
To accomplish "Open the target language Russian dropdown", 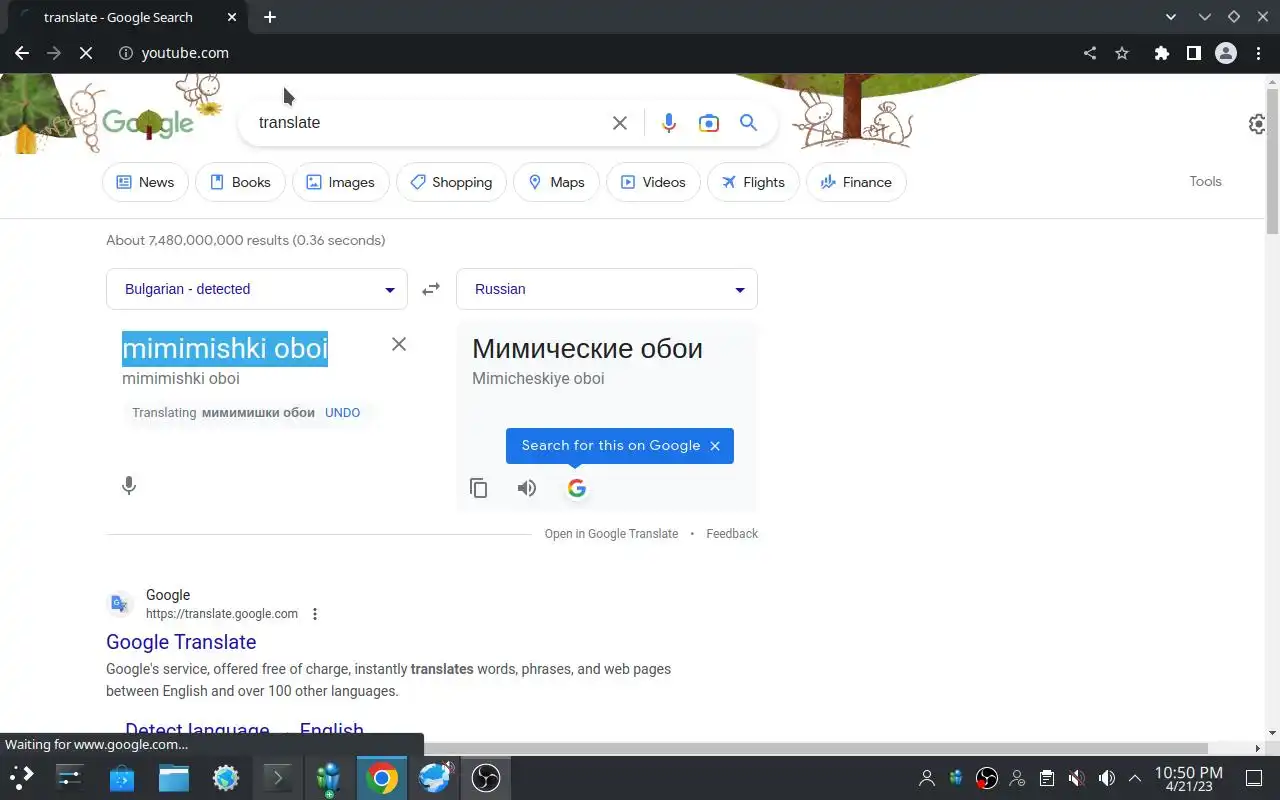I will (x=607, y=289).
